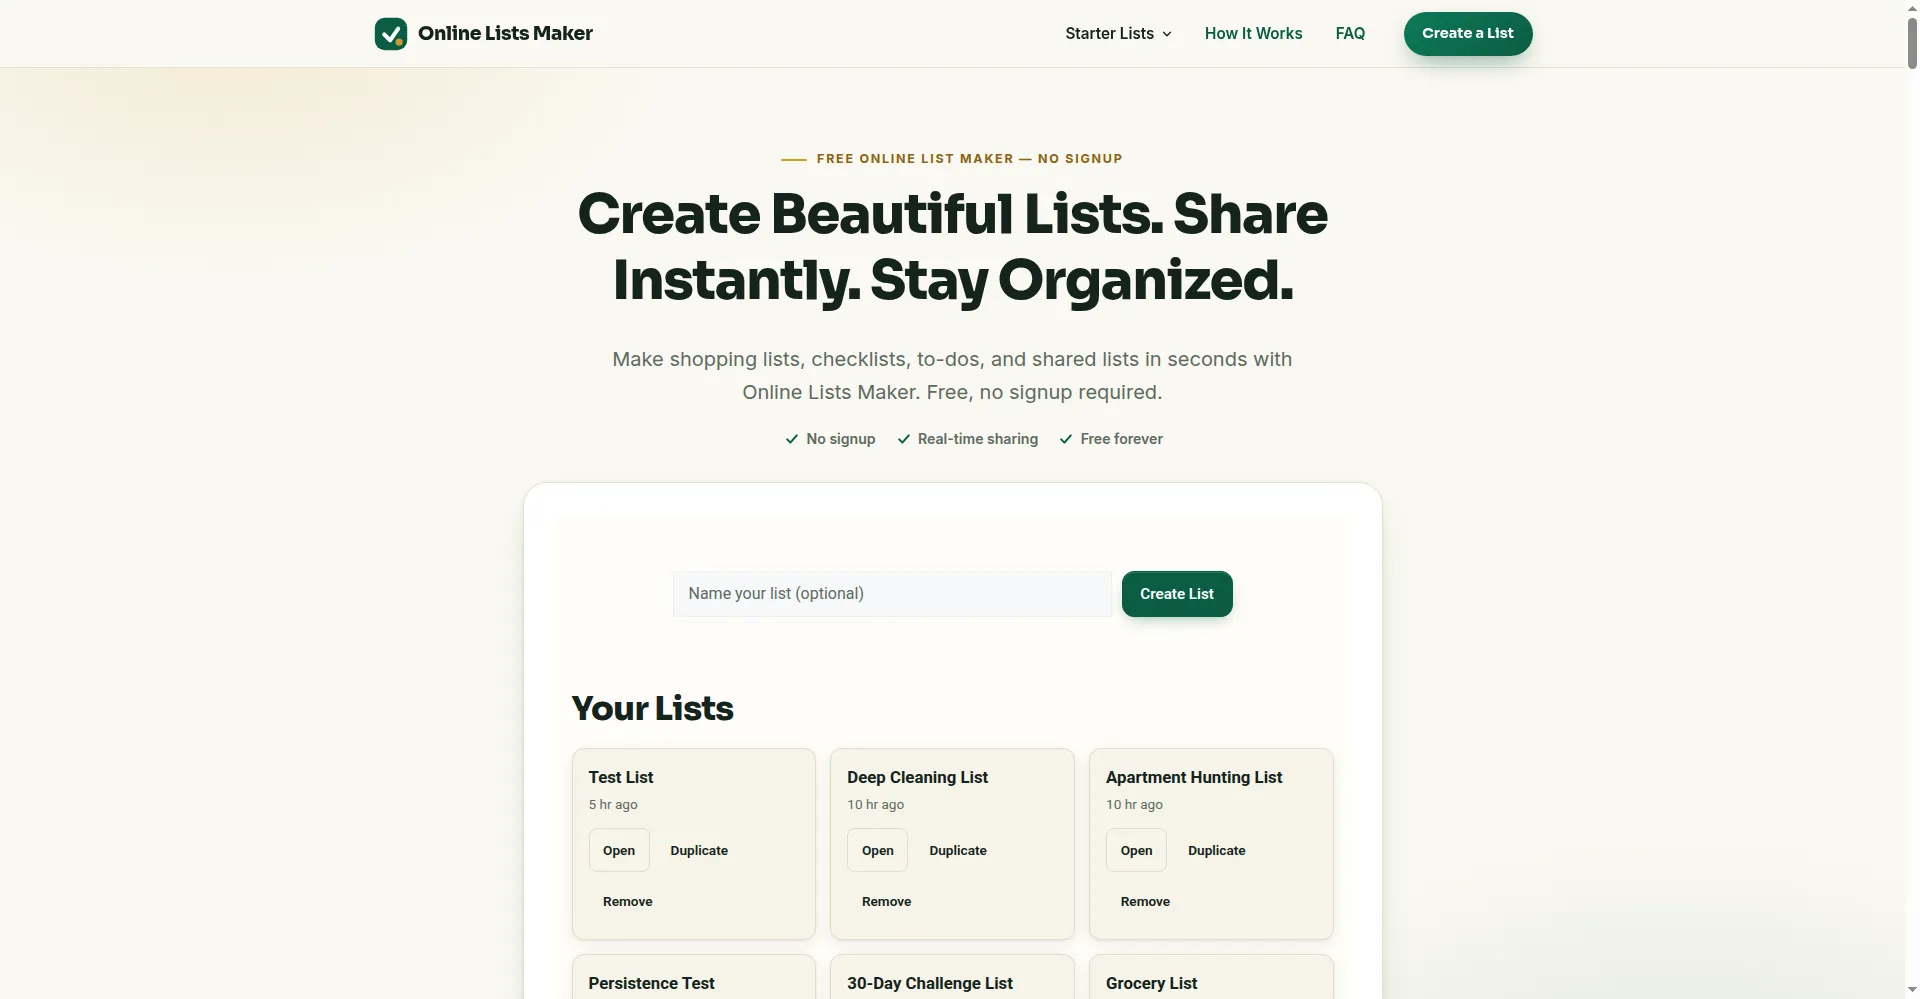Image resolution: width=1920 pixels, height=999 pixels.
Task: Remove the Apartment Hunting List
Action: point(1145,901)
